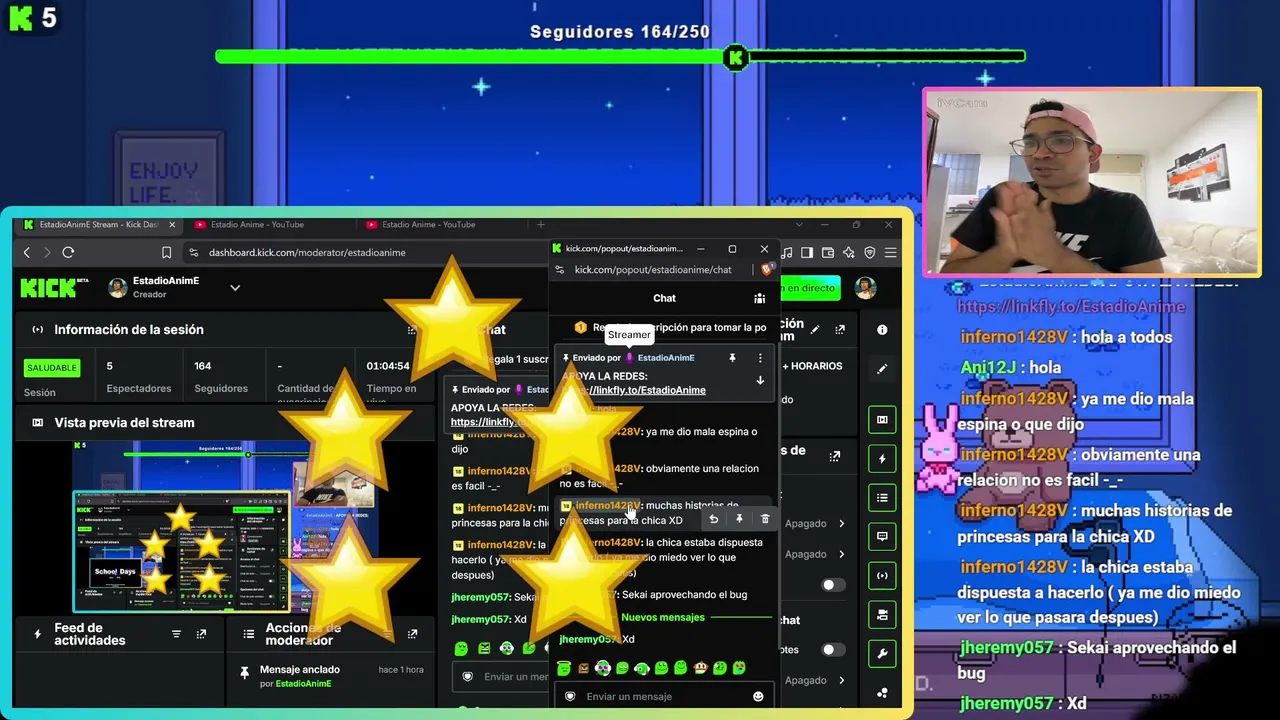Click the 5 Espectadores stat
1280x720 pixels.
click(139, 377)
